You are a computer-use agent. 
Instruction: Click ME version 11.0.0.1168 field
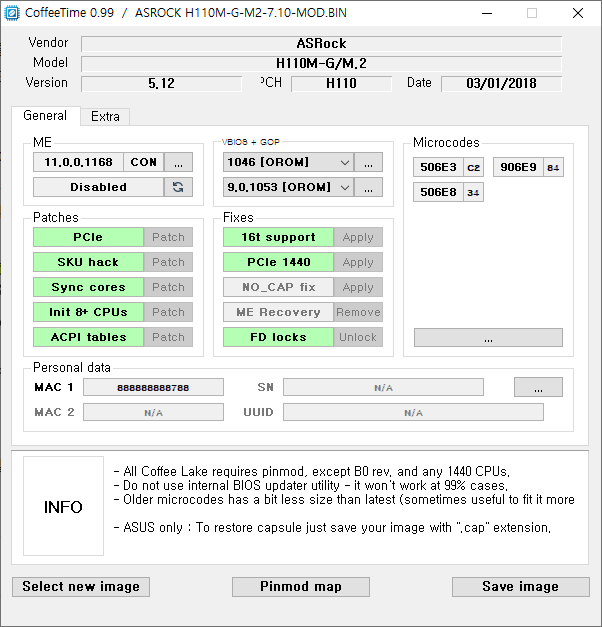(x=78, y=162)
